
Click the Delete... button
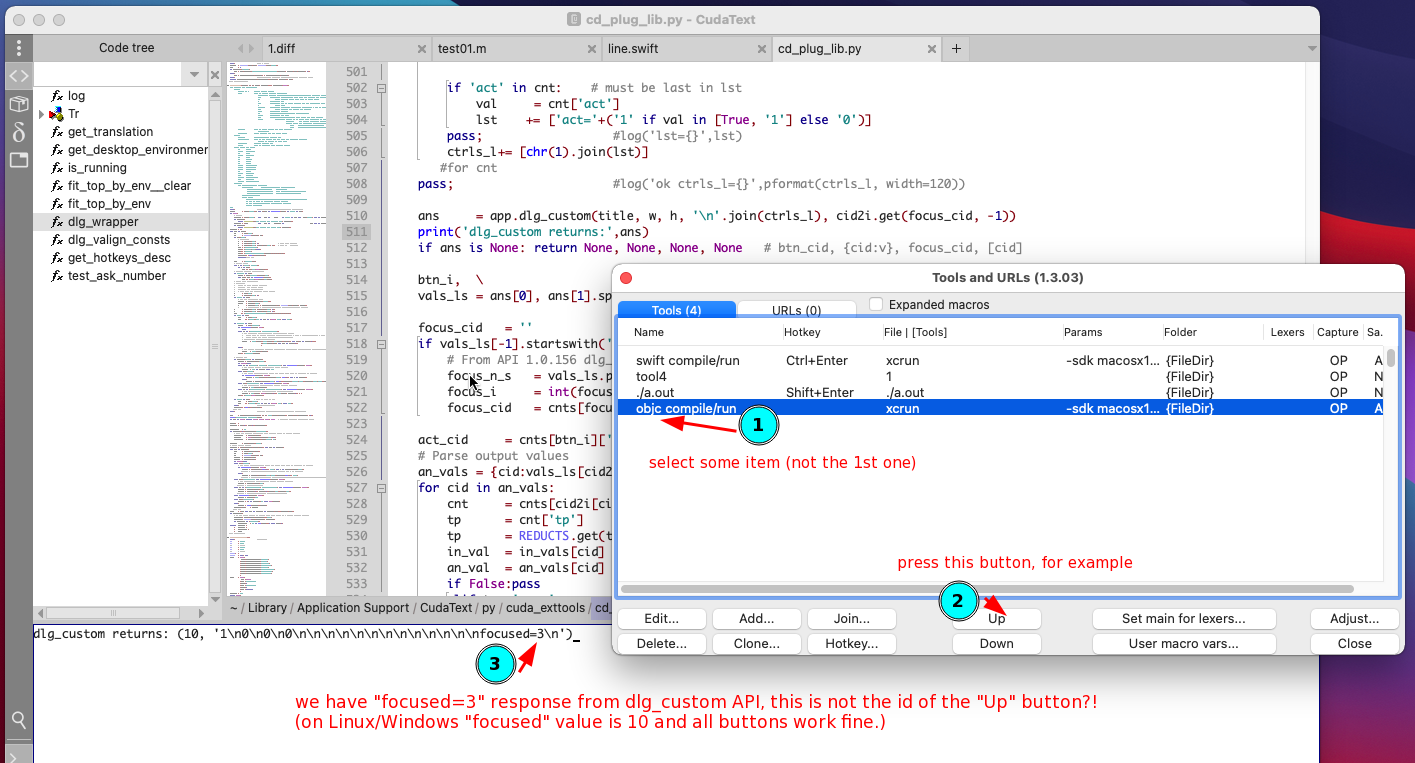[x=661, y=644]
